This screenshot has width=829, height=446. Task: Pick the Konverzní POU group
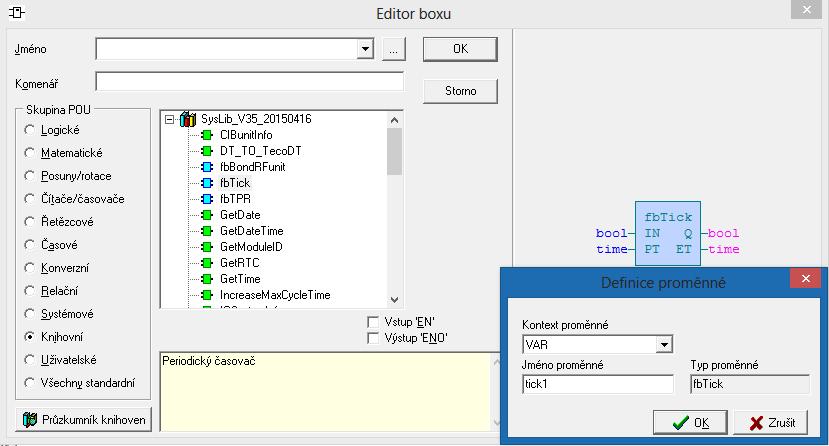point(30,268)
